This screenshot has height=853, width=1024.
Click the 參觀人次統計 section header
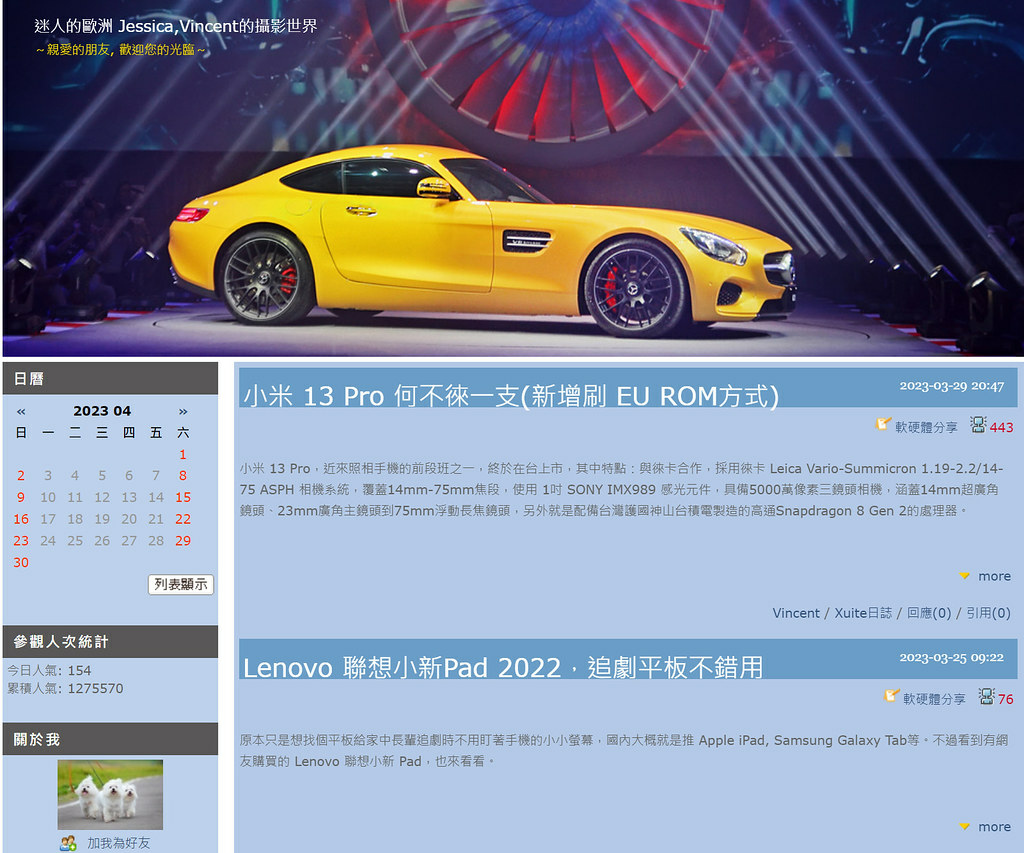pos(110,641)
